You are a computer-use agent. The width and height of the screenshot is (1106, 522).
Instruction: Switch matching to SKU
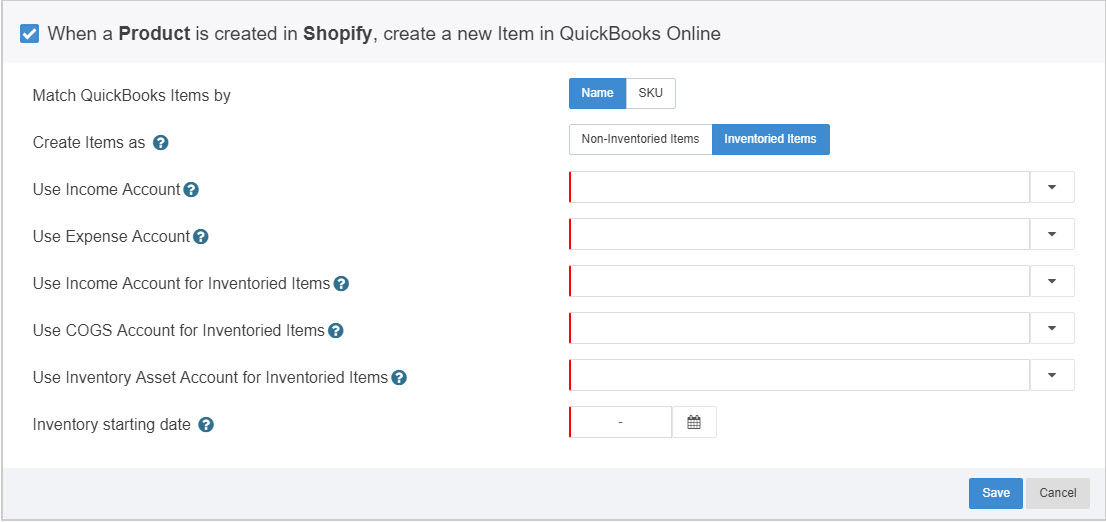click(x=650, y=93)
